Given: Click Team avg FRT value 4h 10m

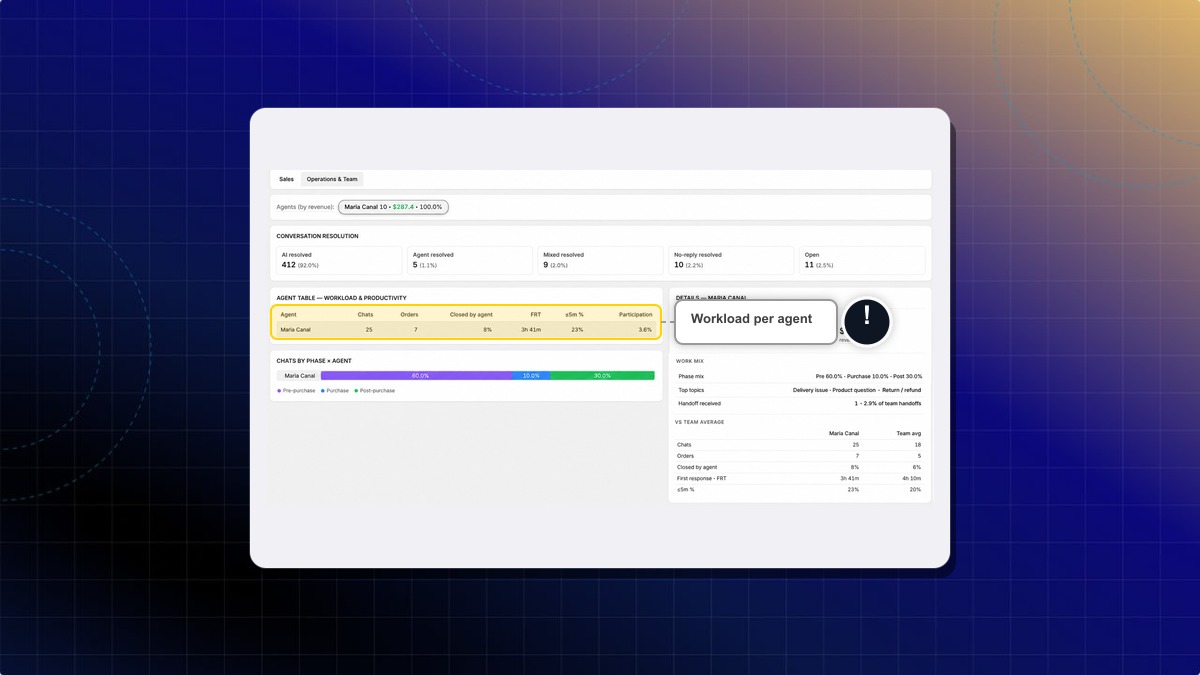Looking at the screenshot, I should point(911,478).
